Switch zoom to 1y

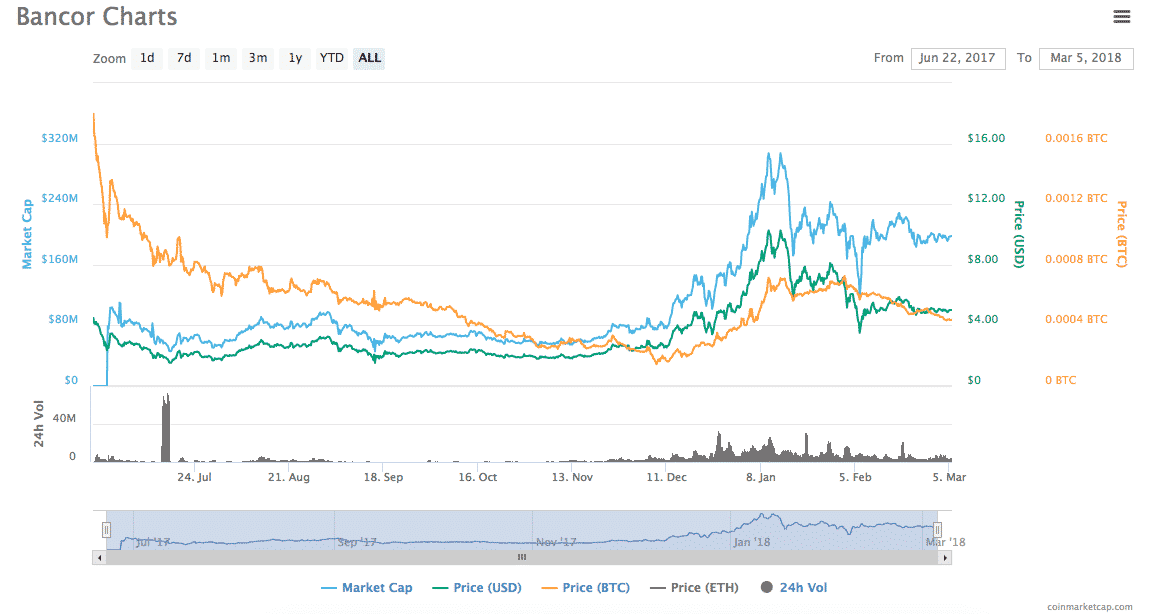[295, 58]
